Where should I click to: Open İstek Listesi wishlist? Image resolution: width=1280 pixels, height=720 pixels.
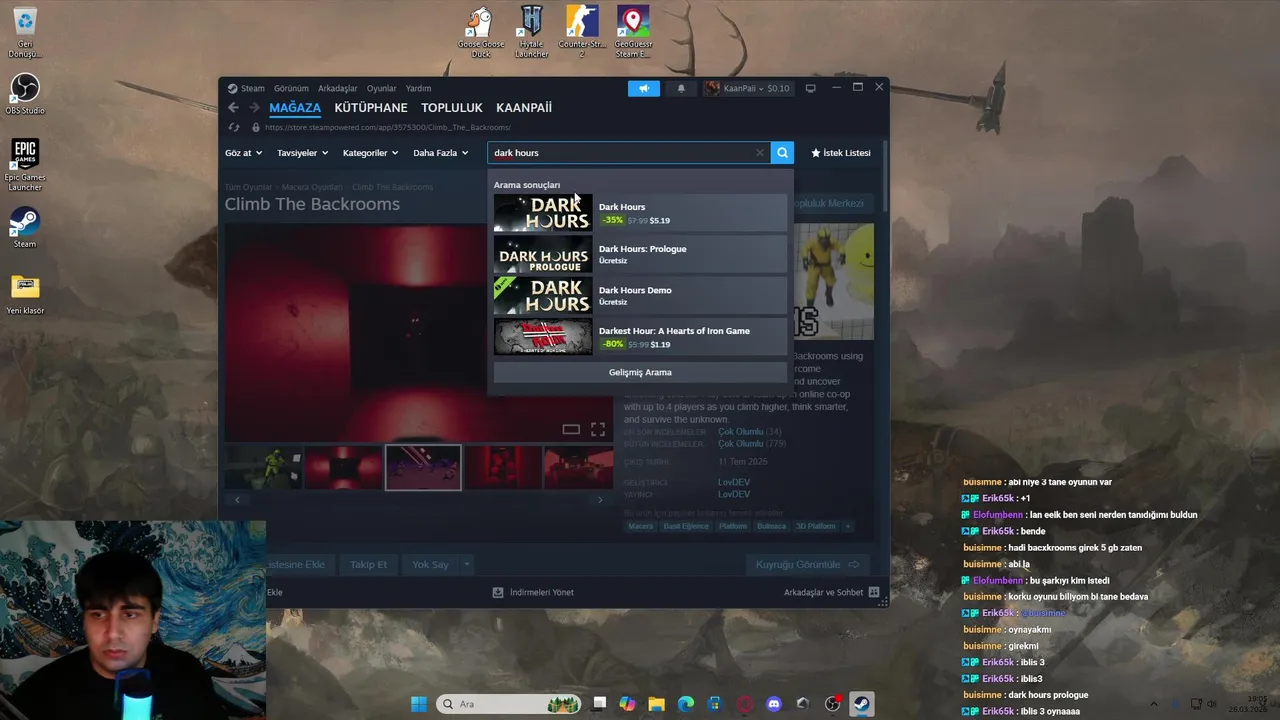[841, 153]
